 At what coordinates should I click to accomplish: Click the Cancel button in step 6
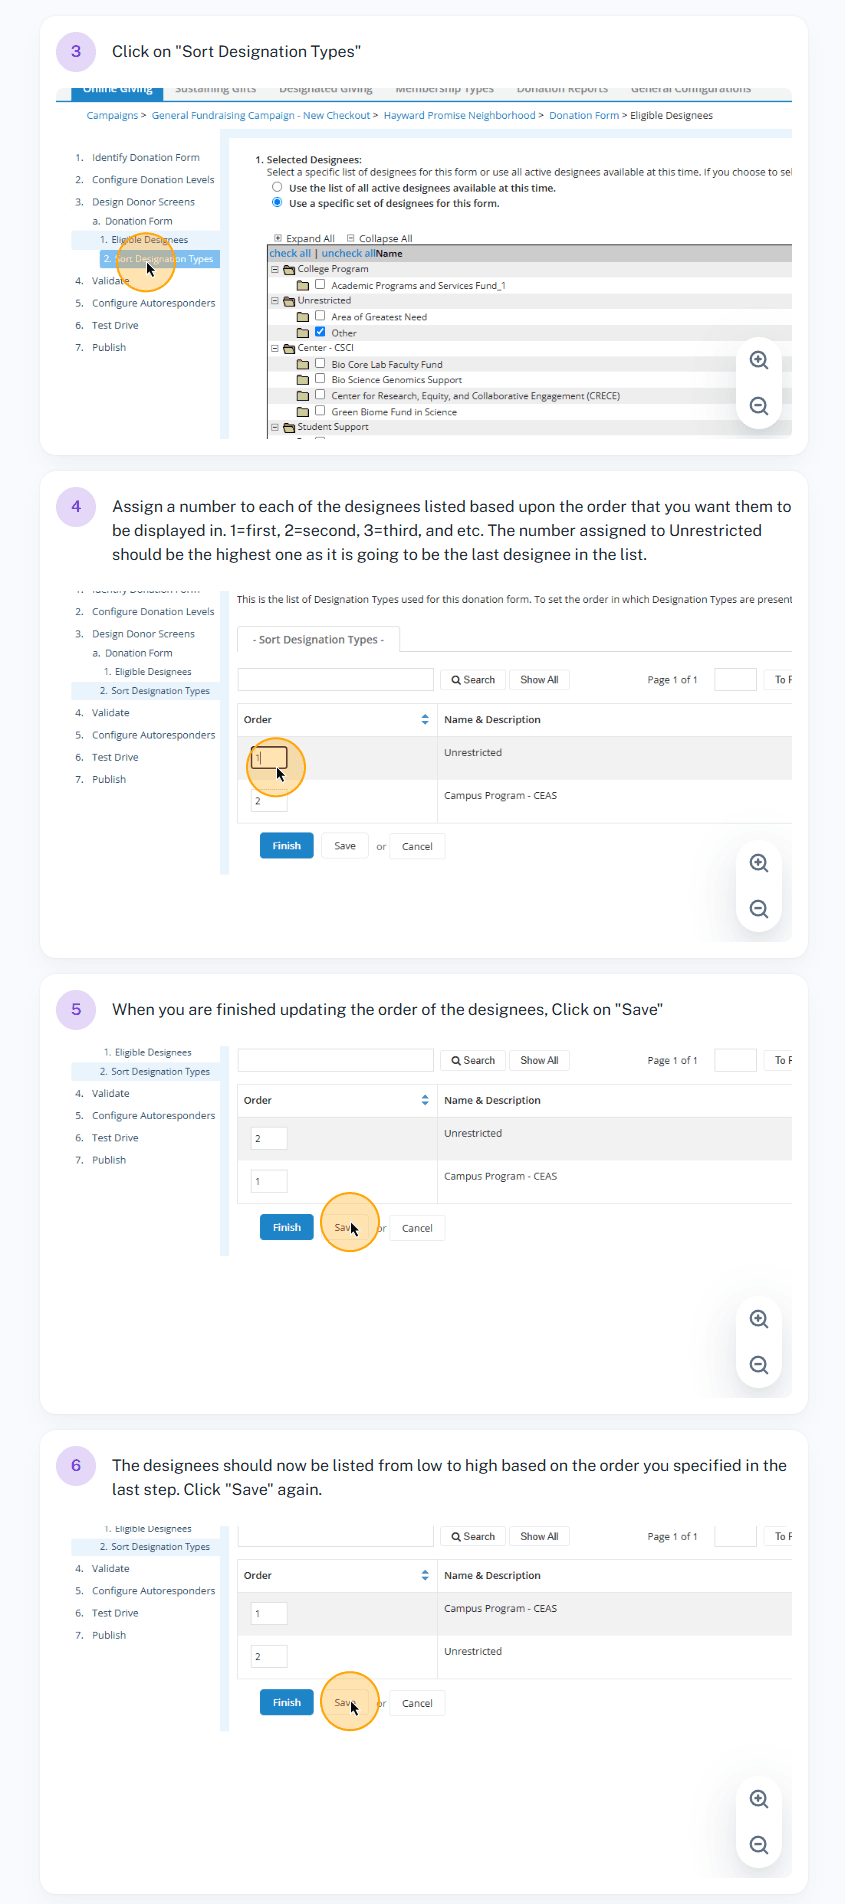417,1703
